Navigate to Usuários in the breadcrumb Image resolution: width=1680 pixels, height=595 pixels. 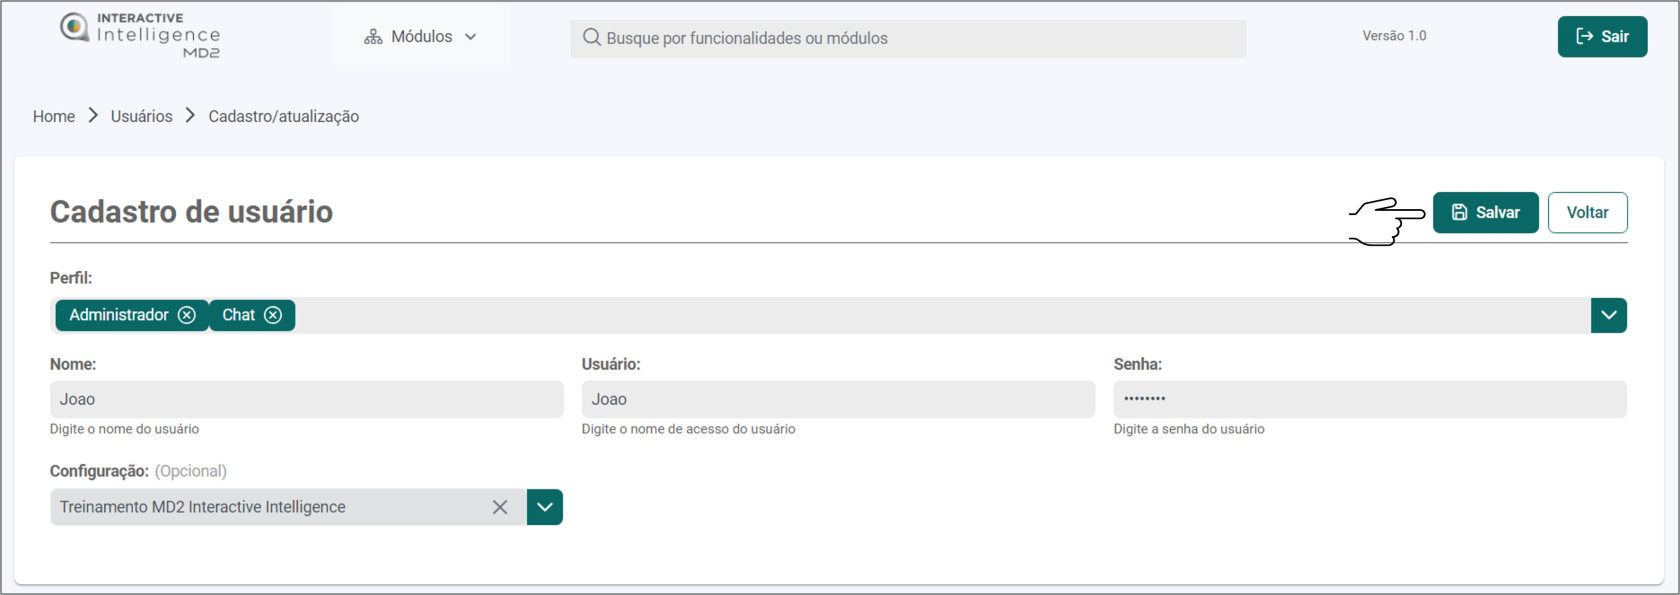coord(141,116)
